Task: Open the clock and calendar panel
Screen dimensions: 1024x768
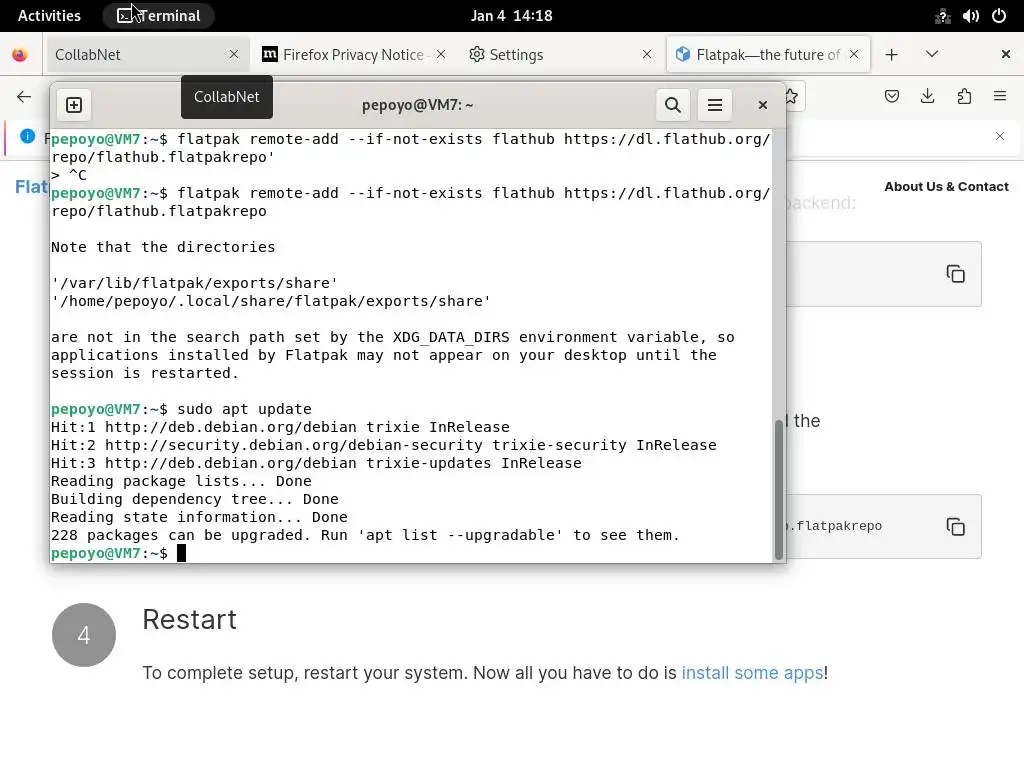Action: [511, 16]
